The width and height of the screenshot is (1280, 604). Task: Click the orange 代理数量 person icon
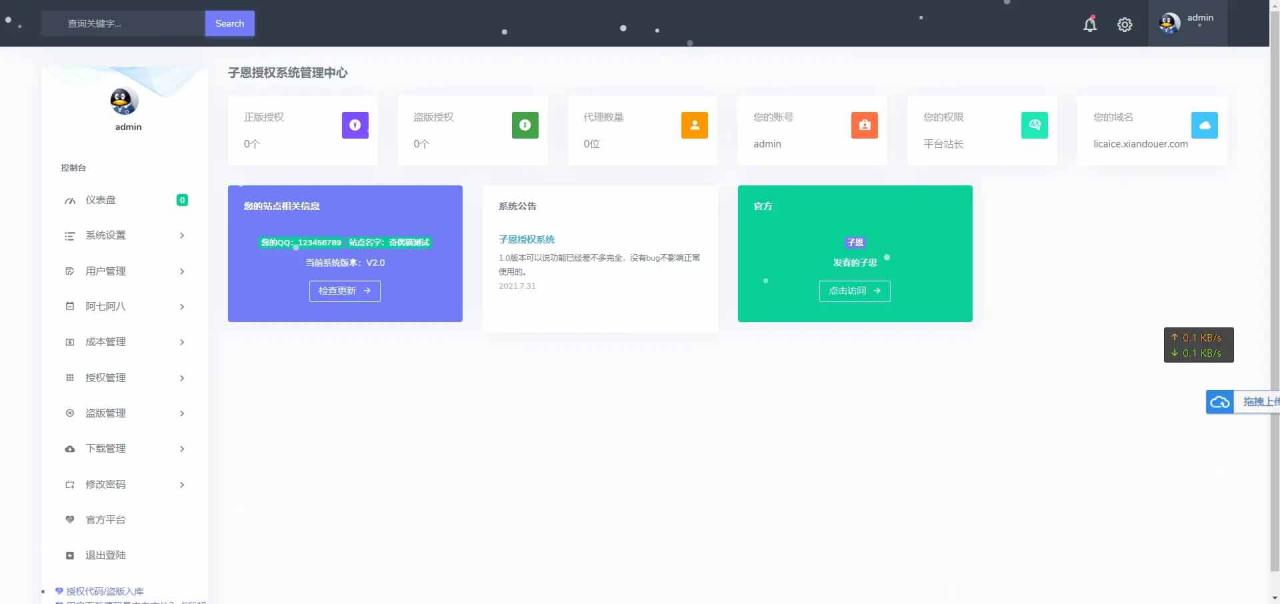[694, 125]
